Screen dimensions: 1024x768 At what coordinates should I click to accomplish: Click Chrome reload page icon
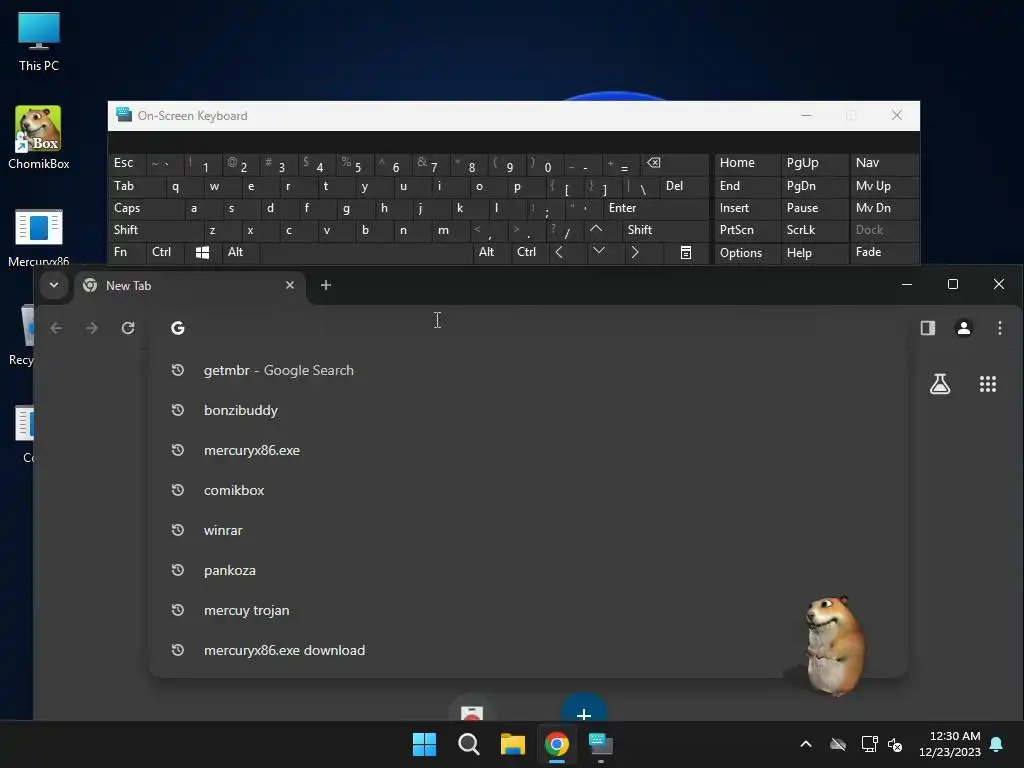tap(128, 328)
